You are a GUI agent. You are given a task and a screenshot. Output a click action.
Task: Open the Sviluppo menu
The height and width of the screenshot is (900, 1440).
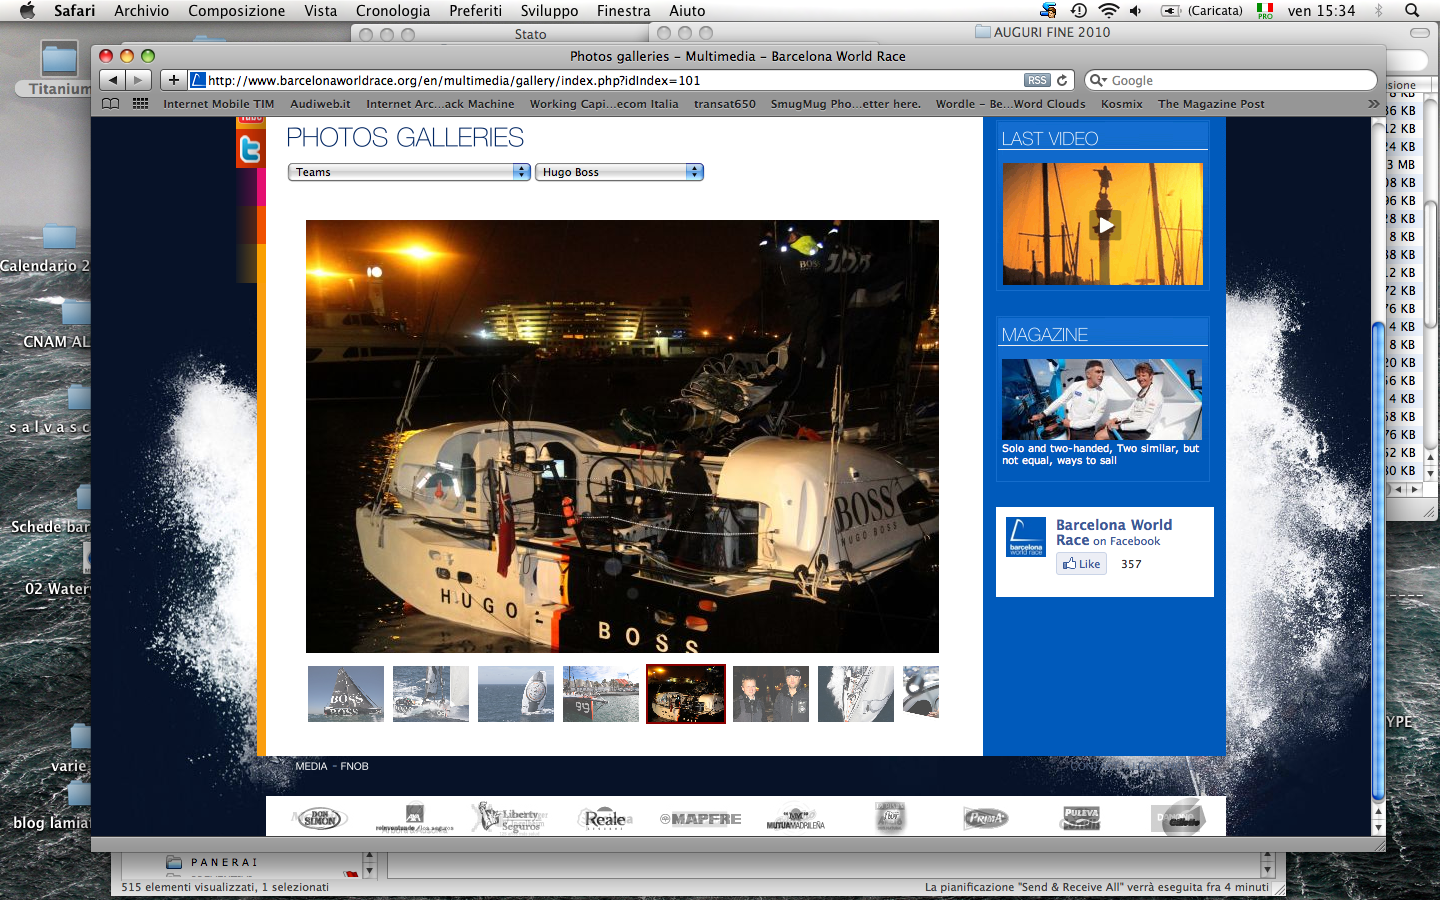pyautogui.click(x=549, y=11)
